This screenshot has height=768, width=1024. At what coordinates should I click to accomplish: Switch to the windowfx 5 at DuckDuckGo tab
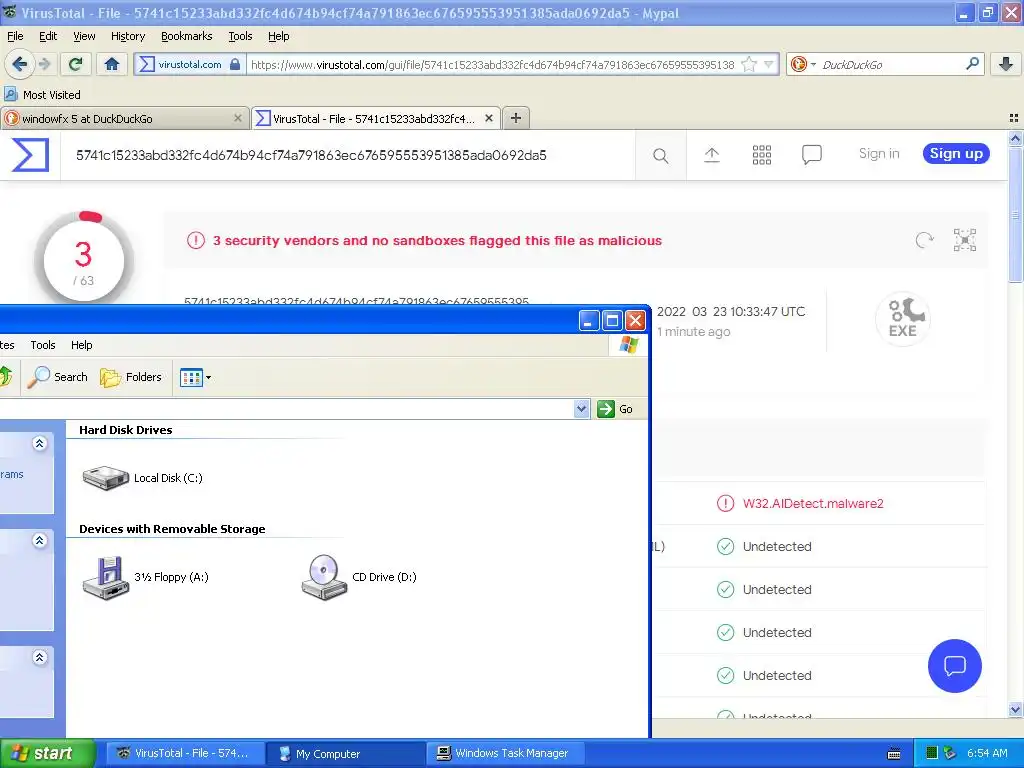(x=124, y=119)
